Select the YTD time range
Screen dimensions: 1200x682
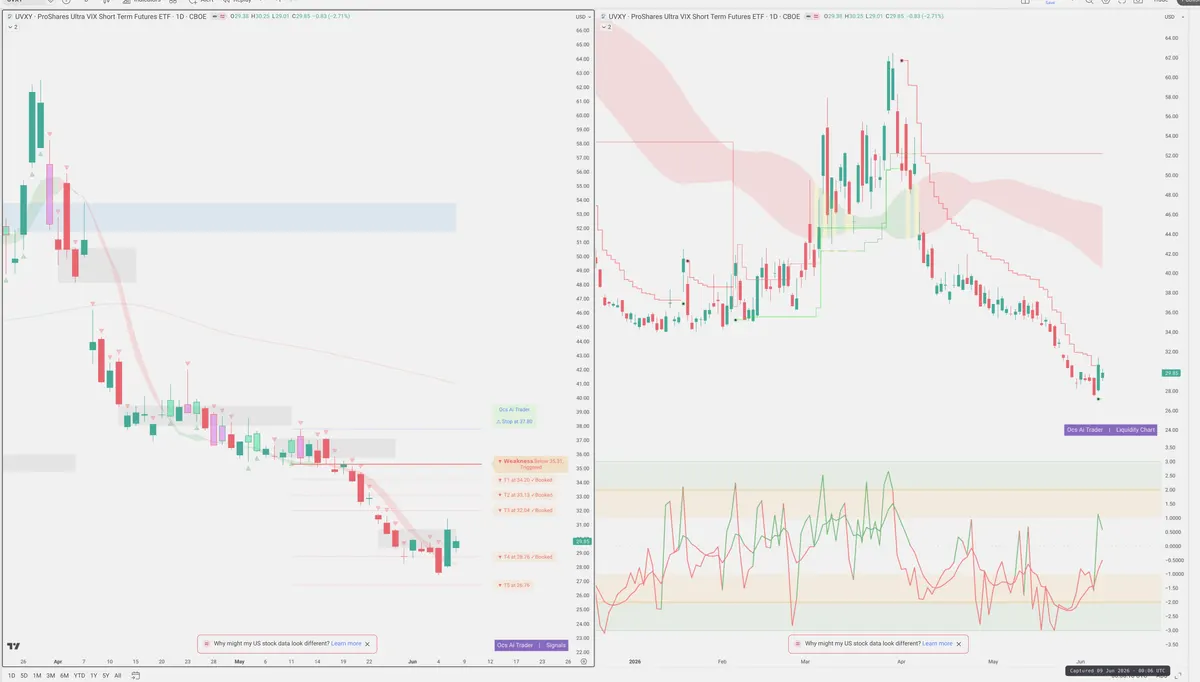[x=79, y=676]
